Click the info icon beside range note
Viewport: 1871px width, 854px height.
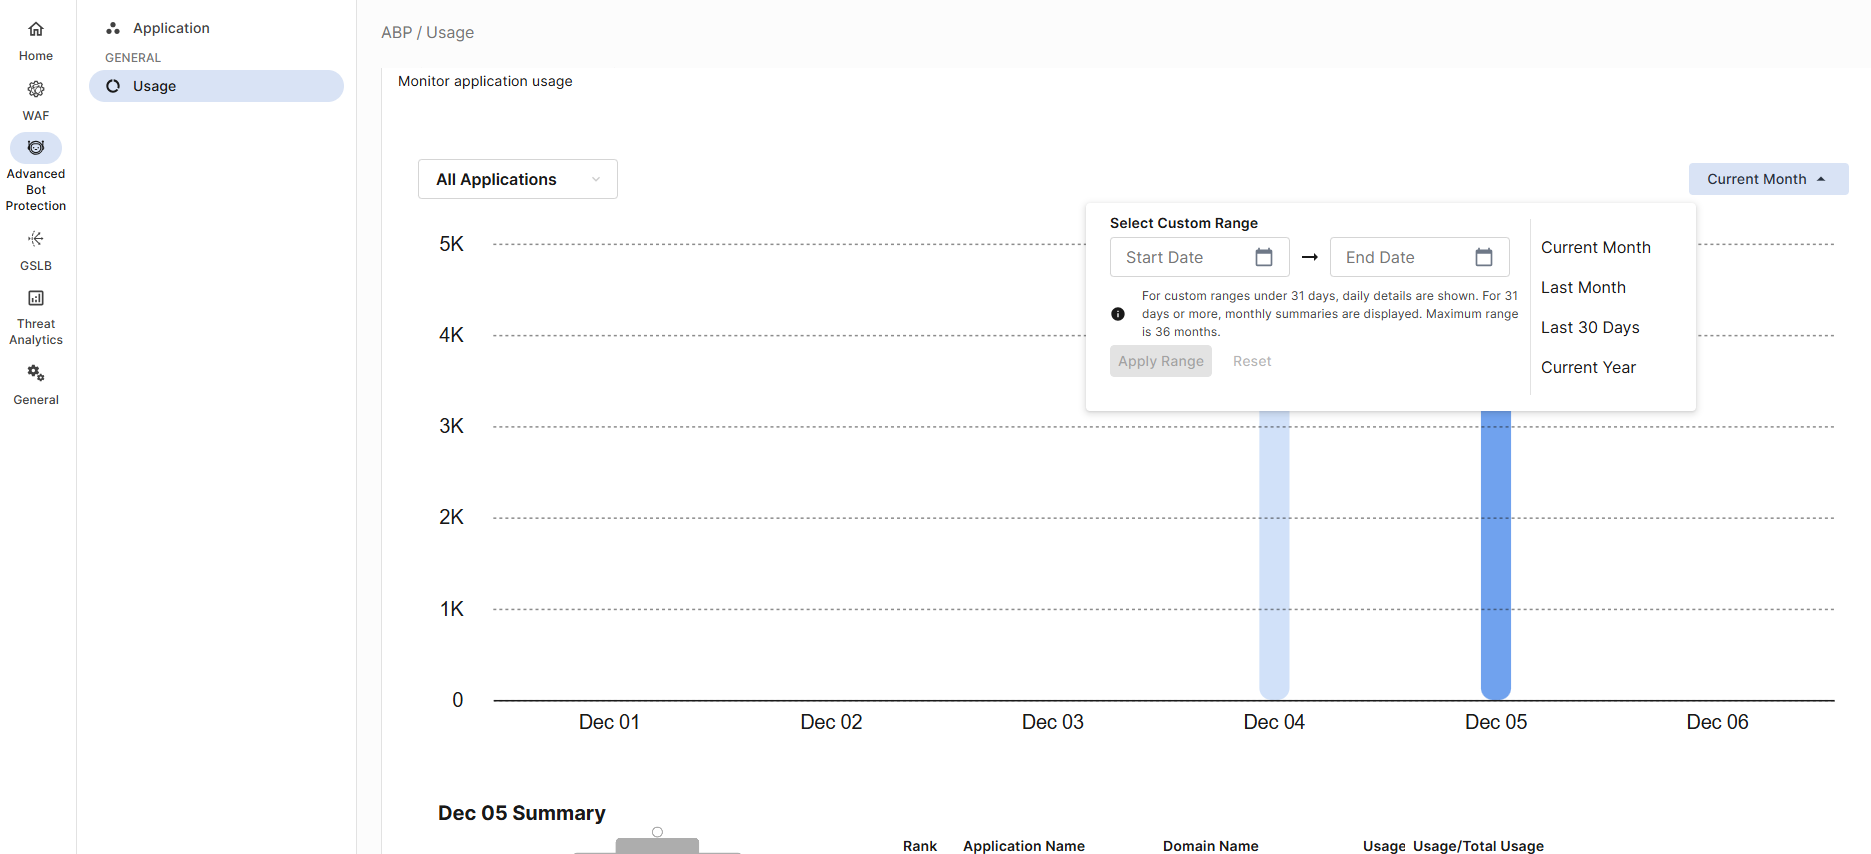coord(1118,314)
